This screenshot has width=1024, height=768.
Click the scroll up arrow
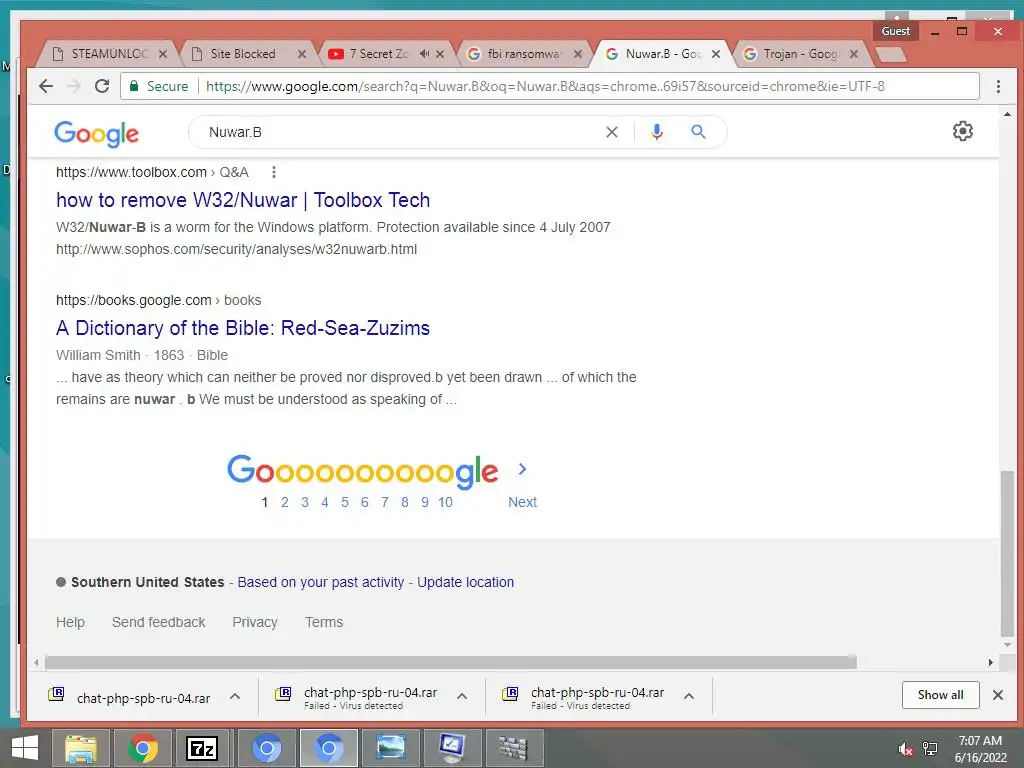pos(1008,114)
